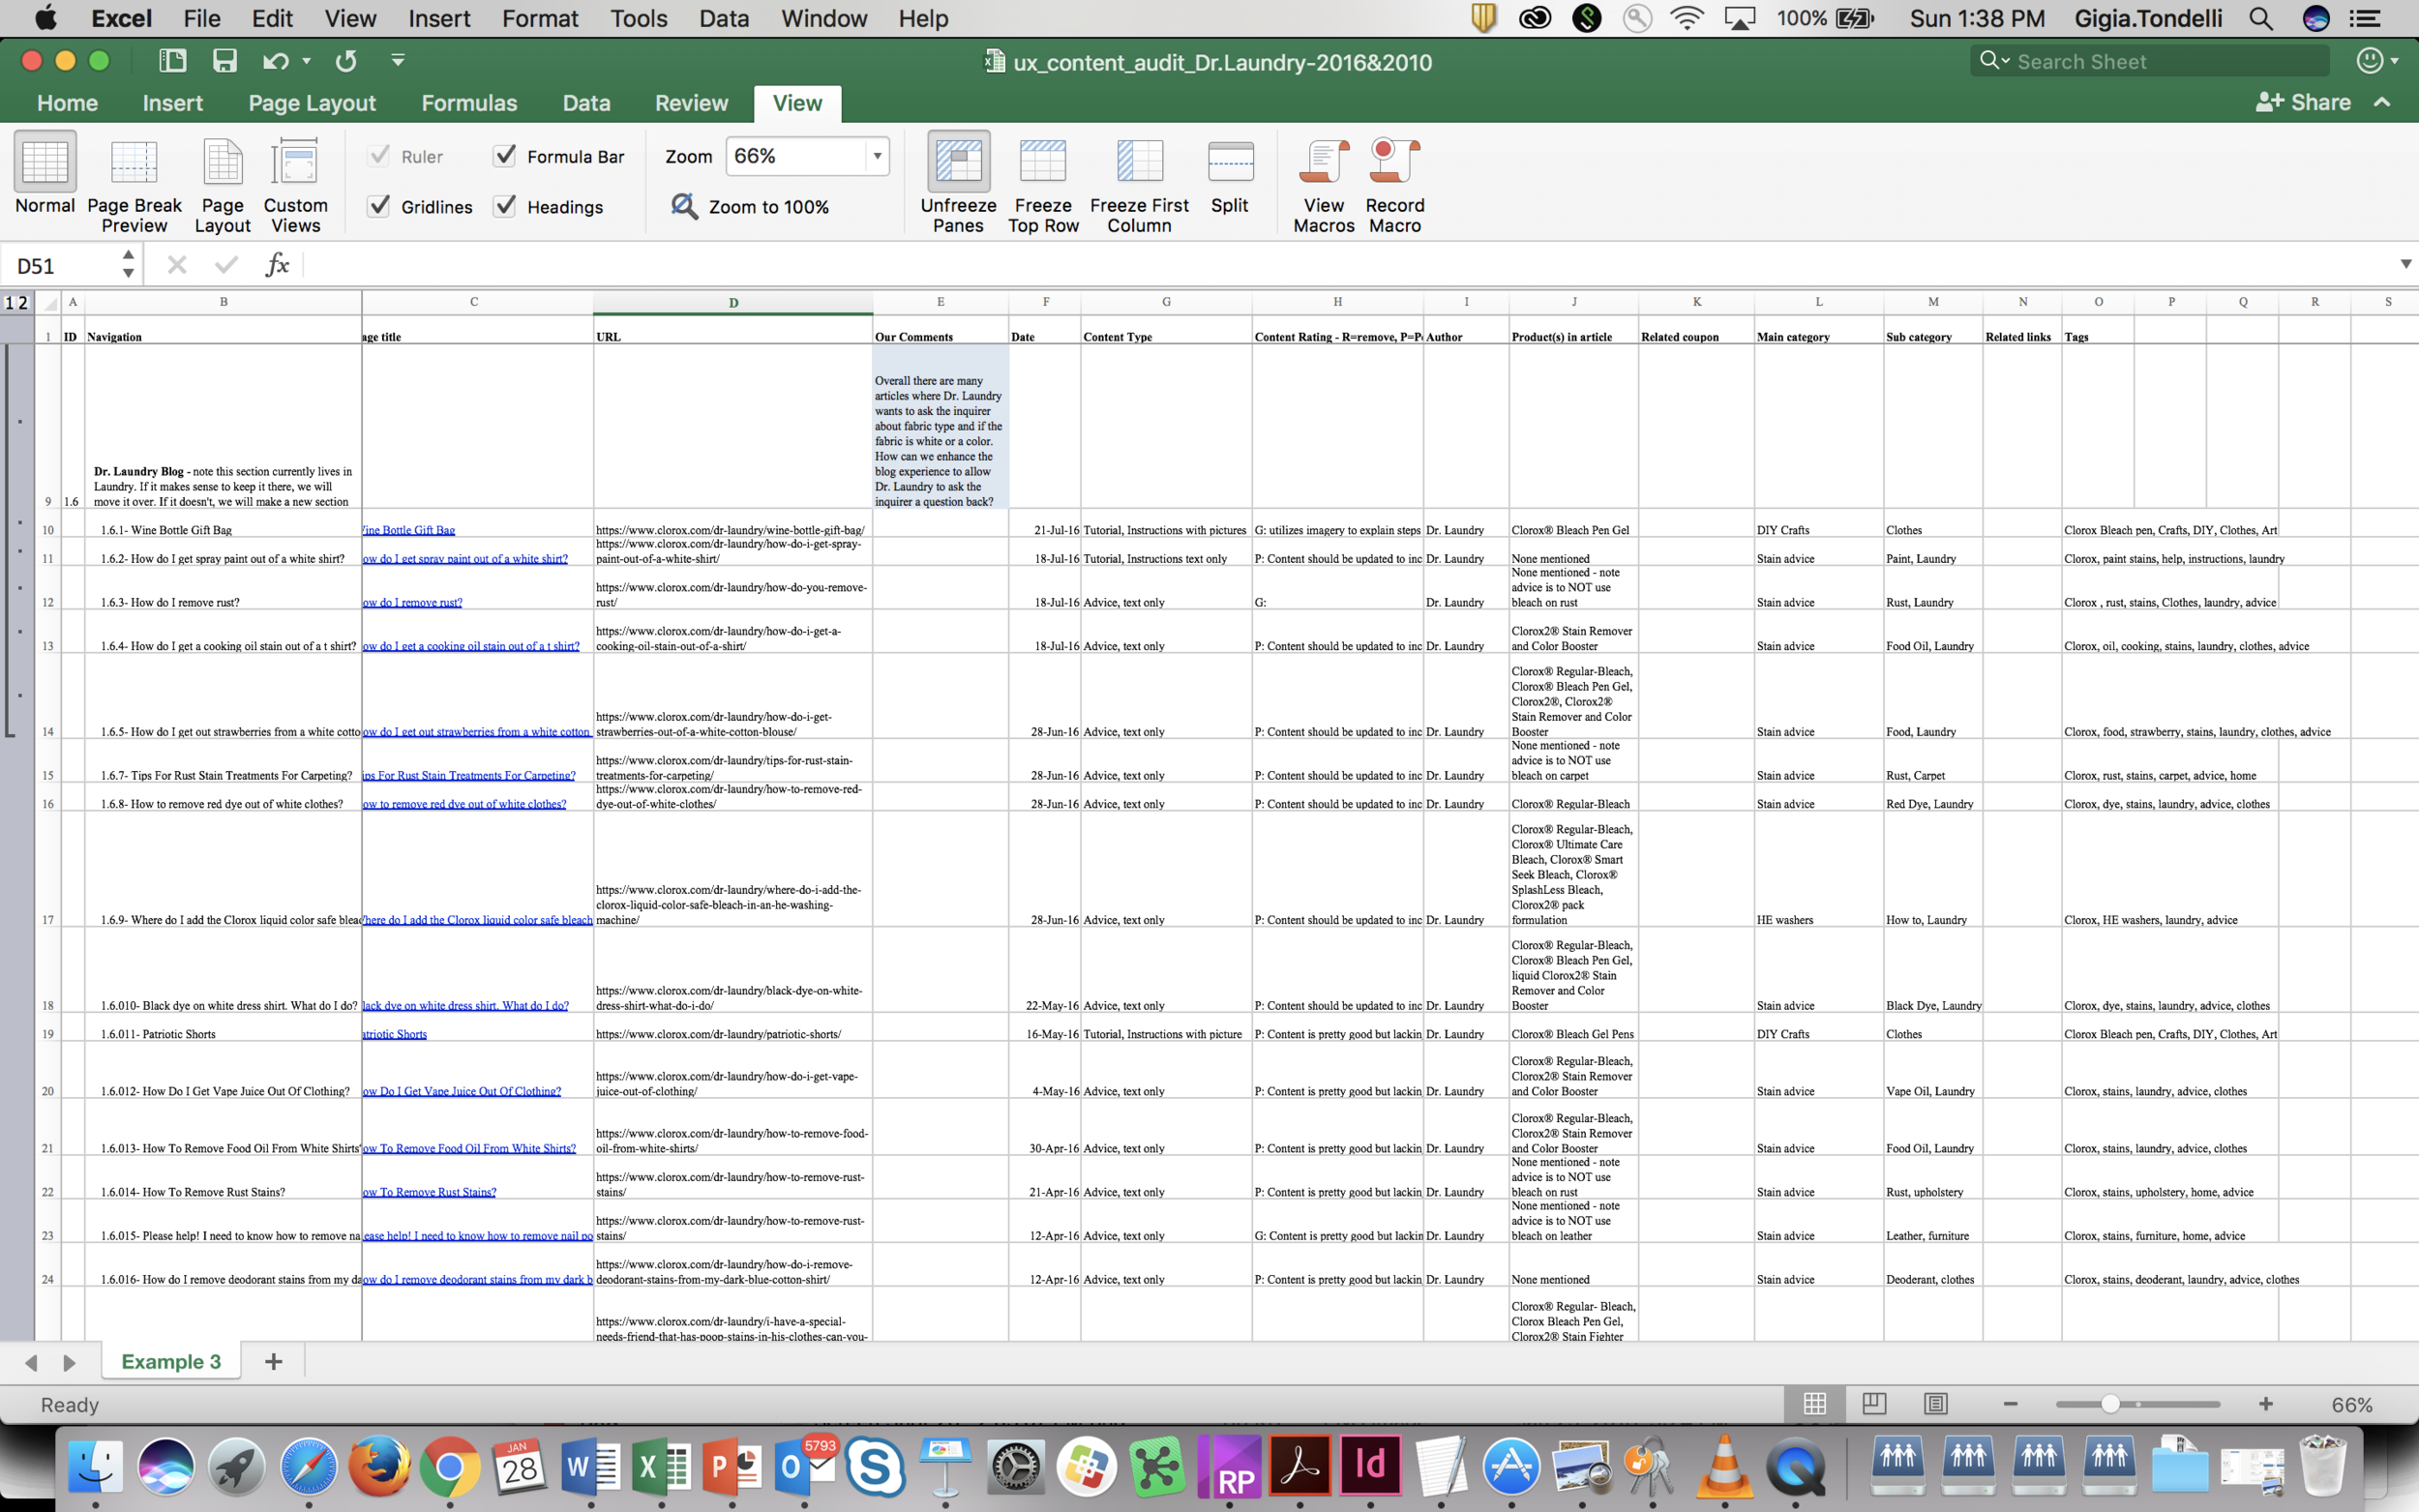Add new sheet with plus button

273,1361
